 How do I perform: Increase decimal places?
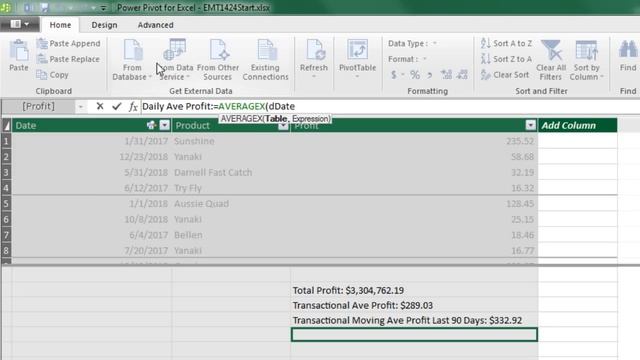pos(446,75)
